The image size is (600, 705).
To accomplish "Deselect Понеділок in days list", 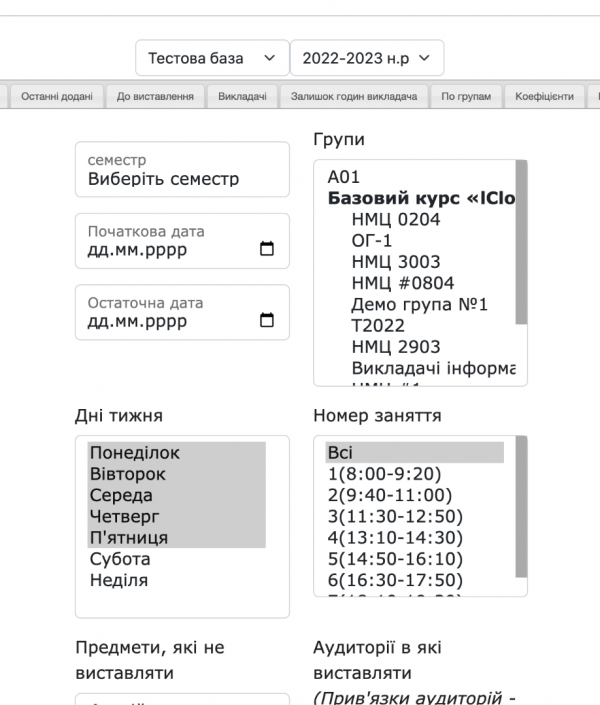I will (x=135, y=453).
